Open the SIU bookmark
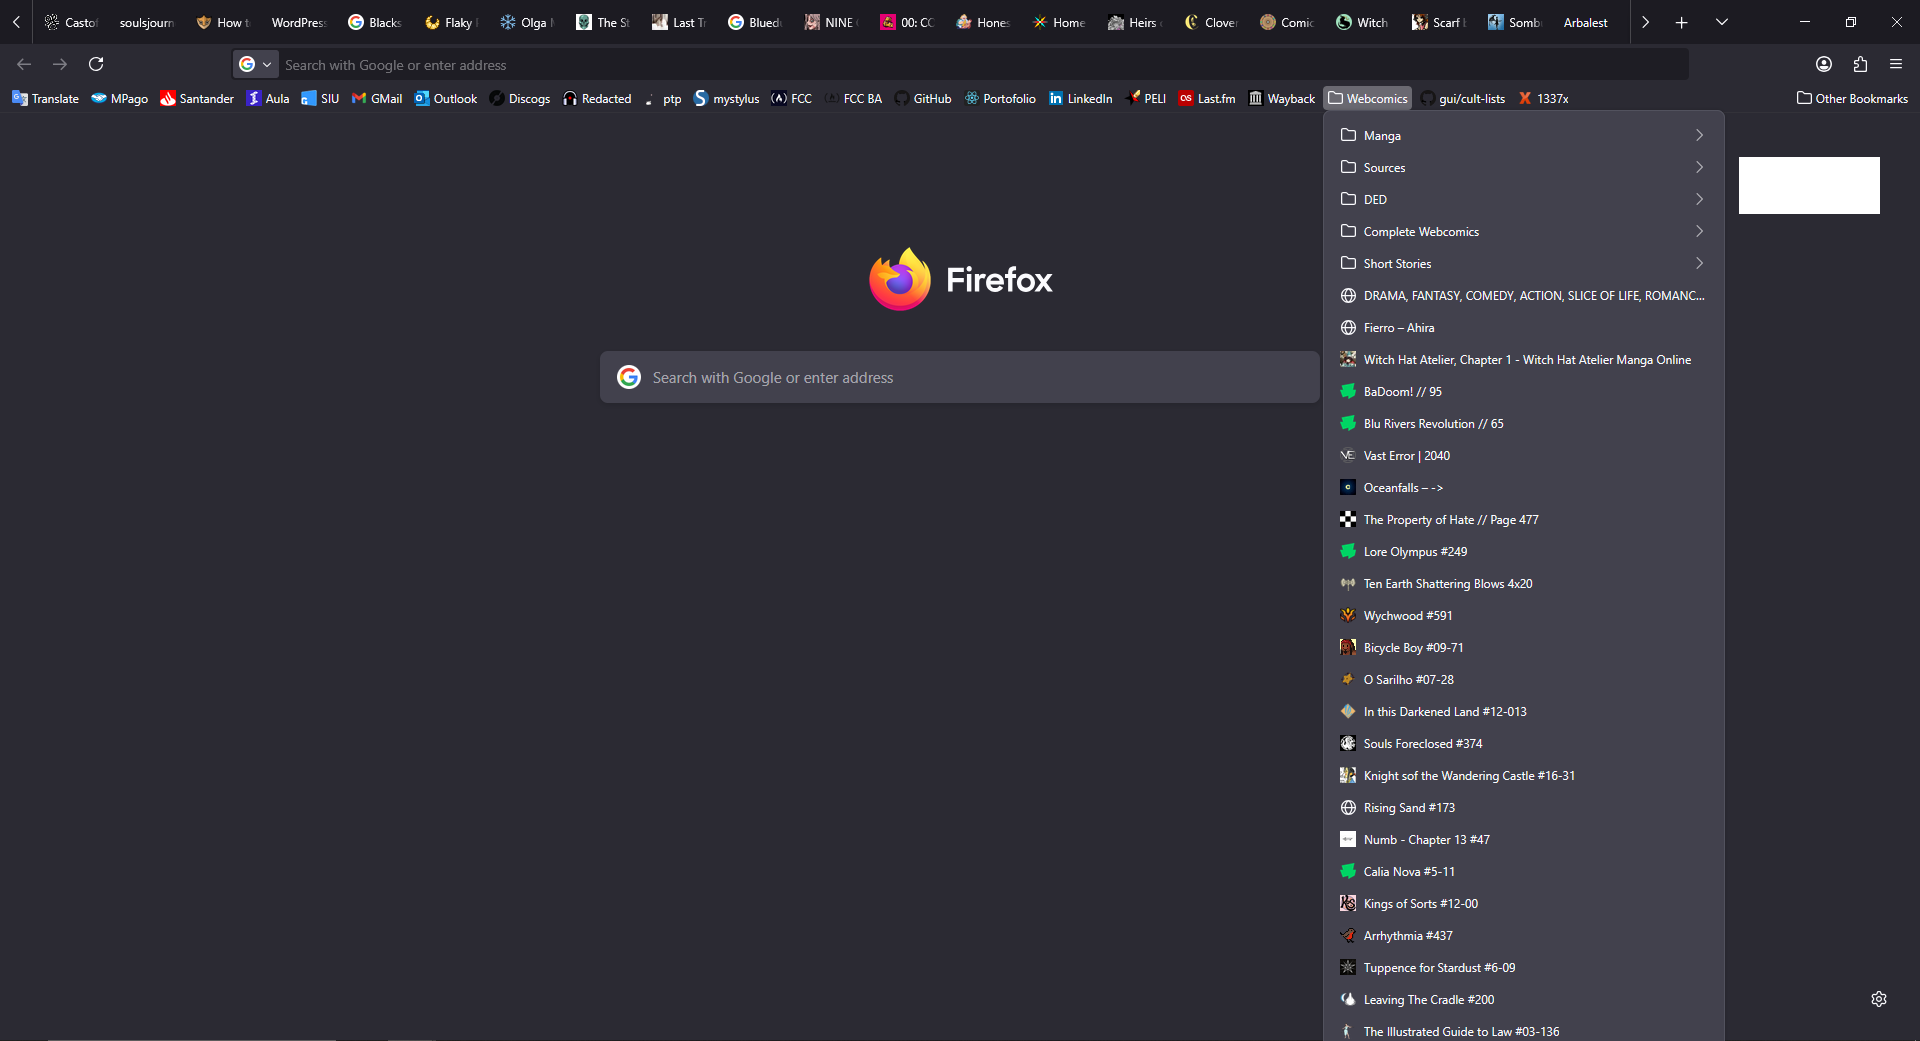 320,98
